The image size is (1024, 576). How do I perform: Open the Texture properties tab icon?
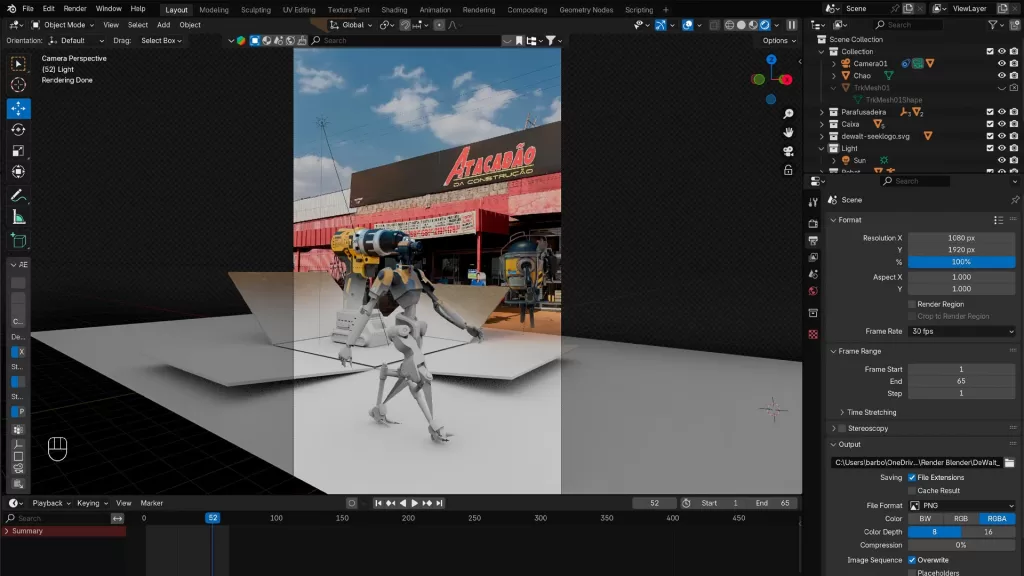coord(813,334)
